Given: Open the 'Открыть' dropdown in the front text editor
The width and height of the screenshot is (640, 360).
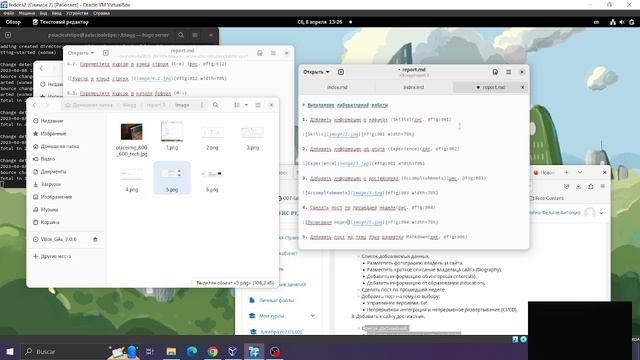Looking at the screenshot, I should (316, 72).
